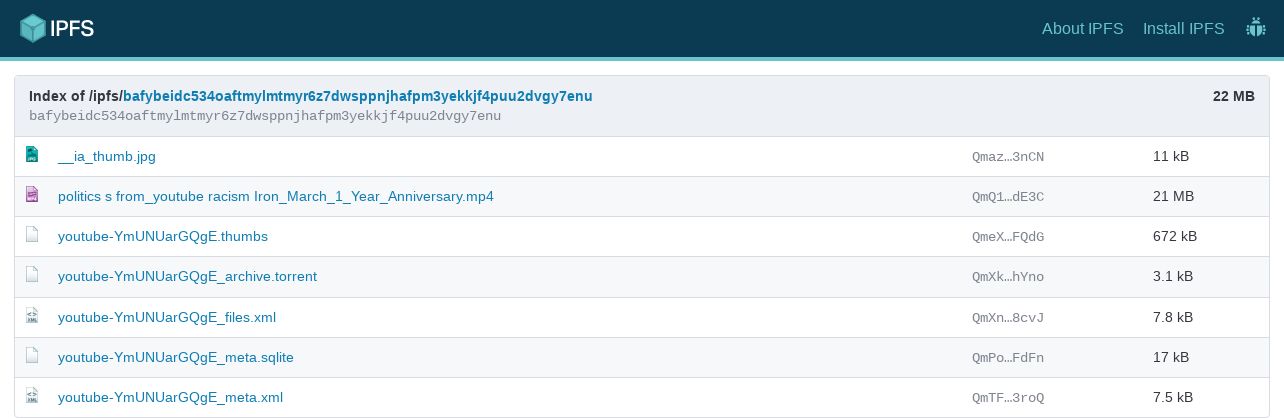Open youtube-YmUNUarGQgE_files.xml
1284x418 pixels.
(x=167, y=317)
